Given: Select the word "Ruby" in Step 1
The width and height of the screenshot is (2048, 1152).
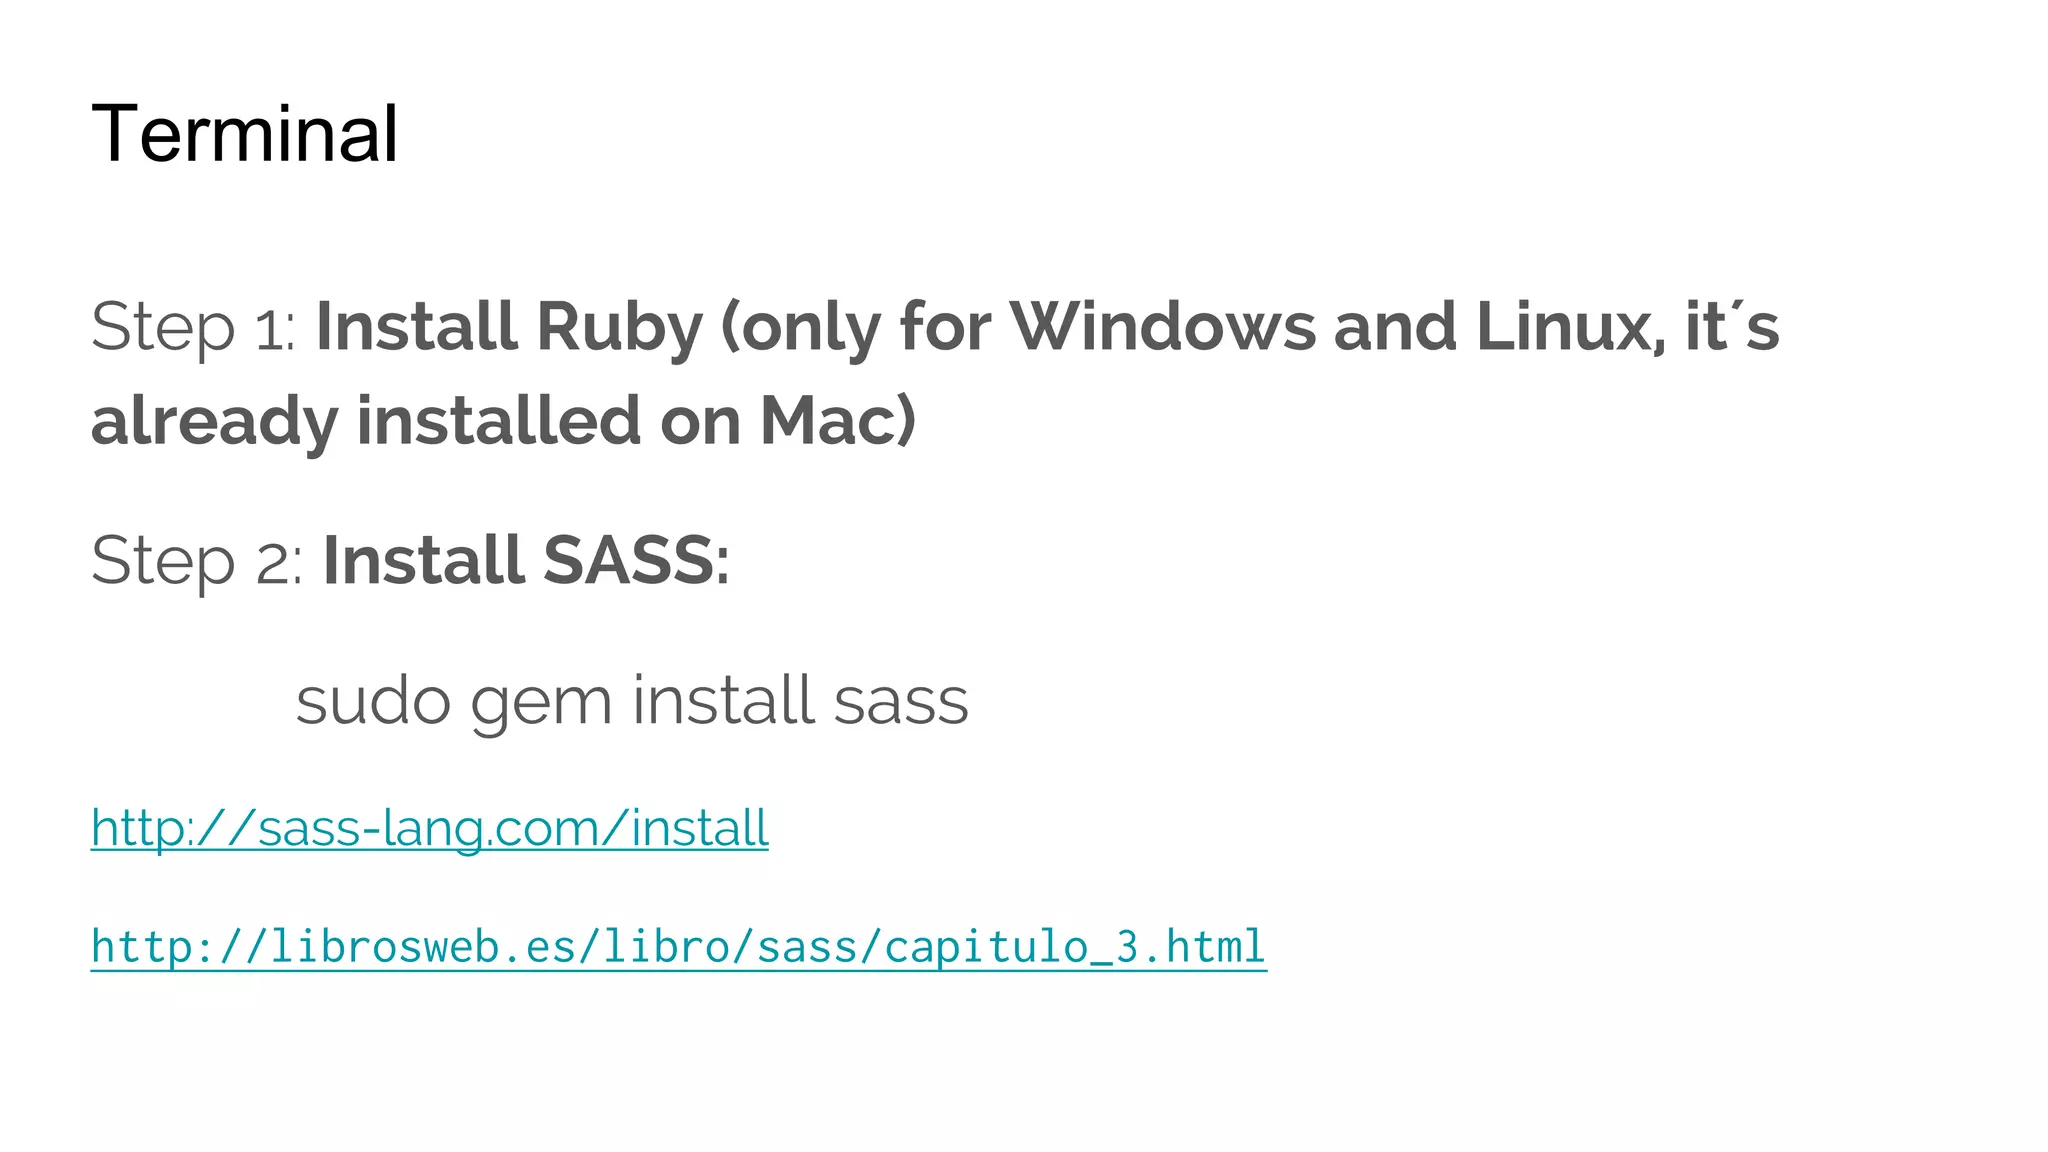Looking at the screenshot, I should click(x=619, y=328).
